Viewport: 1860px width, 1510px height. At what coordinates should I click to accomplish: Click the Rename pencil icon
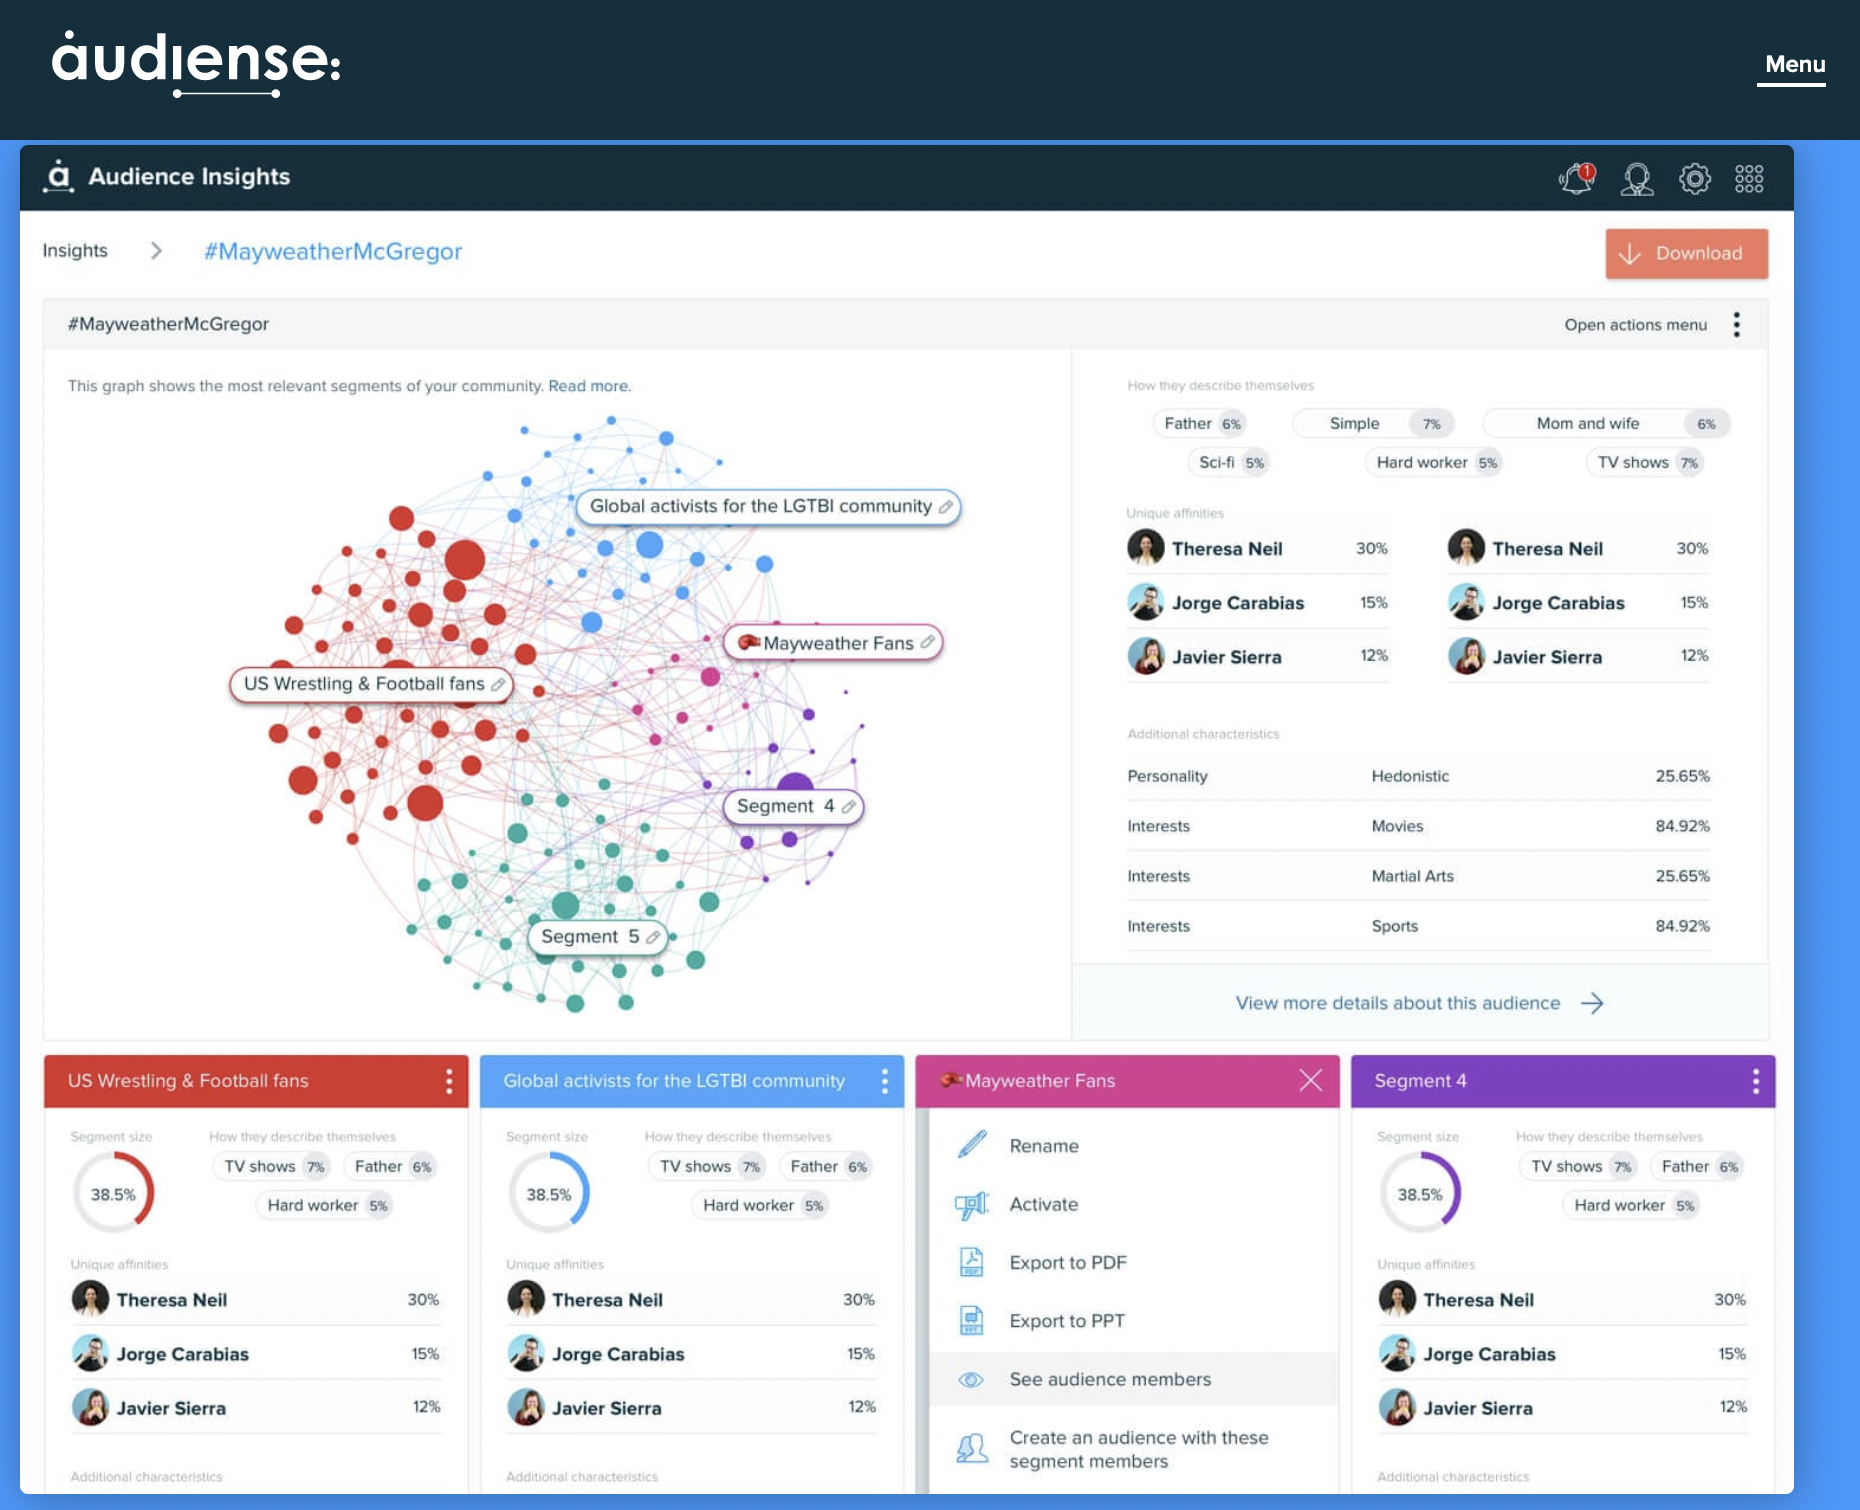coord(972,1144)
